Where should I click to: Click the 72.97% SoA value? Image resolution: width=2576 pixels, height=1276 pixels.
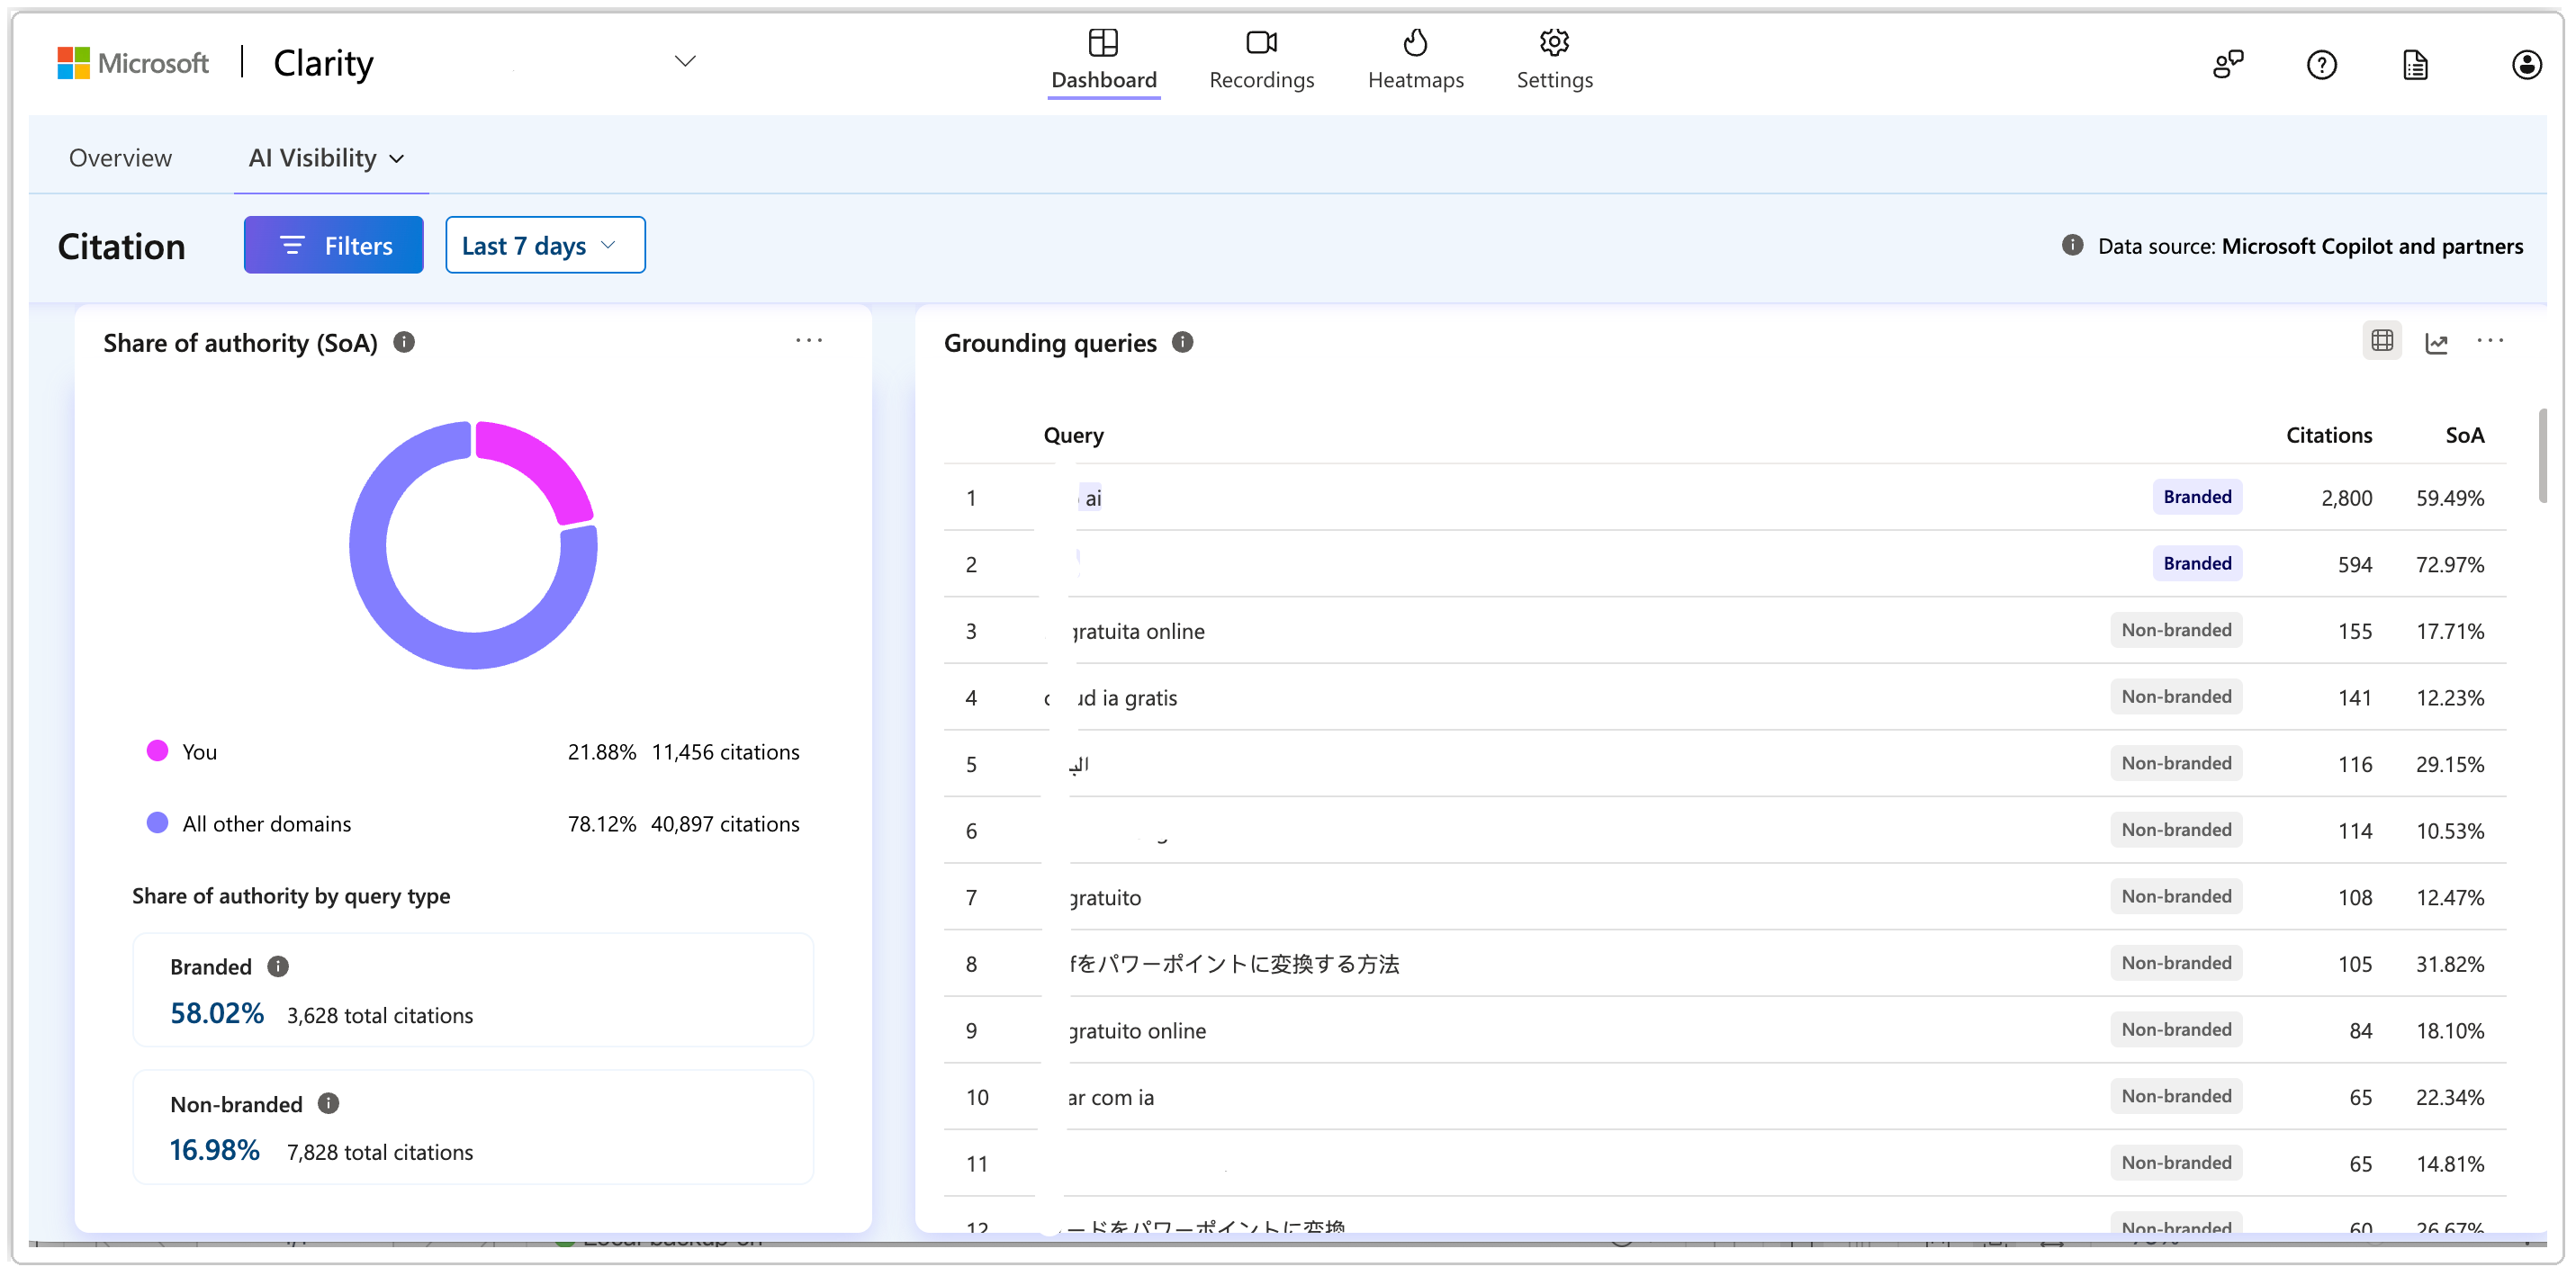coord(2450,564)
